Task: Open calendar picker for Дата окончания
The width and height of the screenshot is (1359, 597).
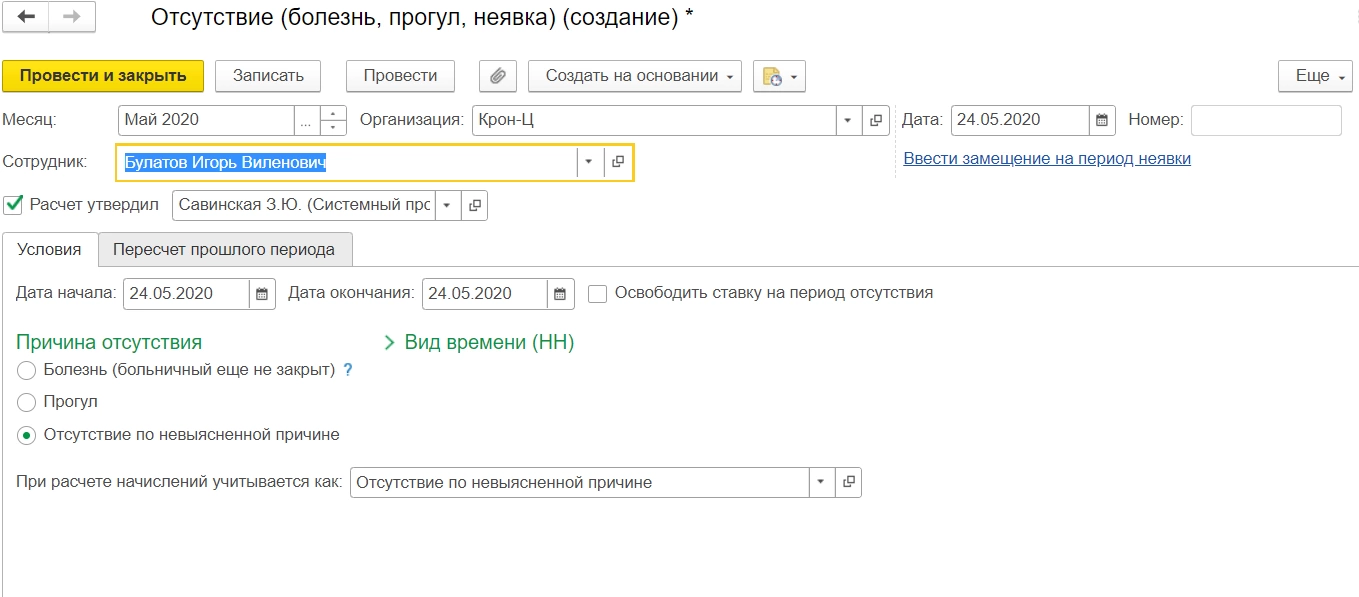Action: point(561,294)
